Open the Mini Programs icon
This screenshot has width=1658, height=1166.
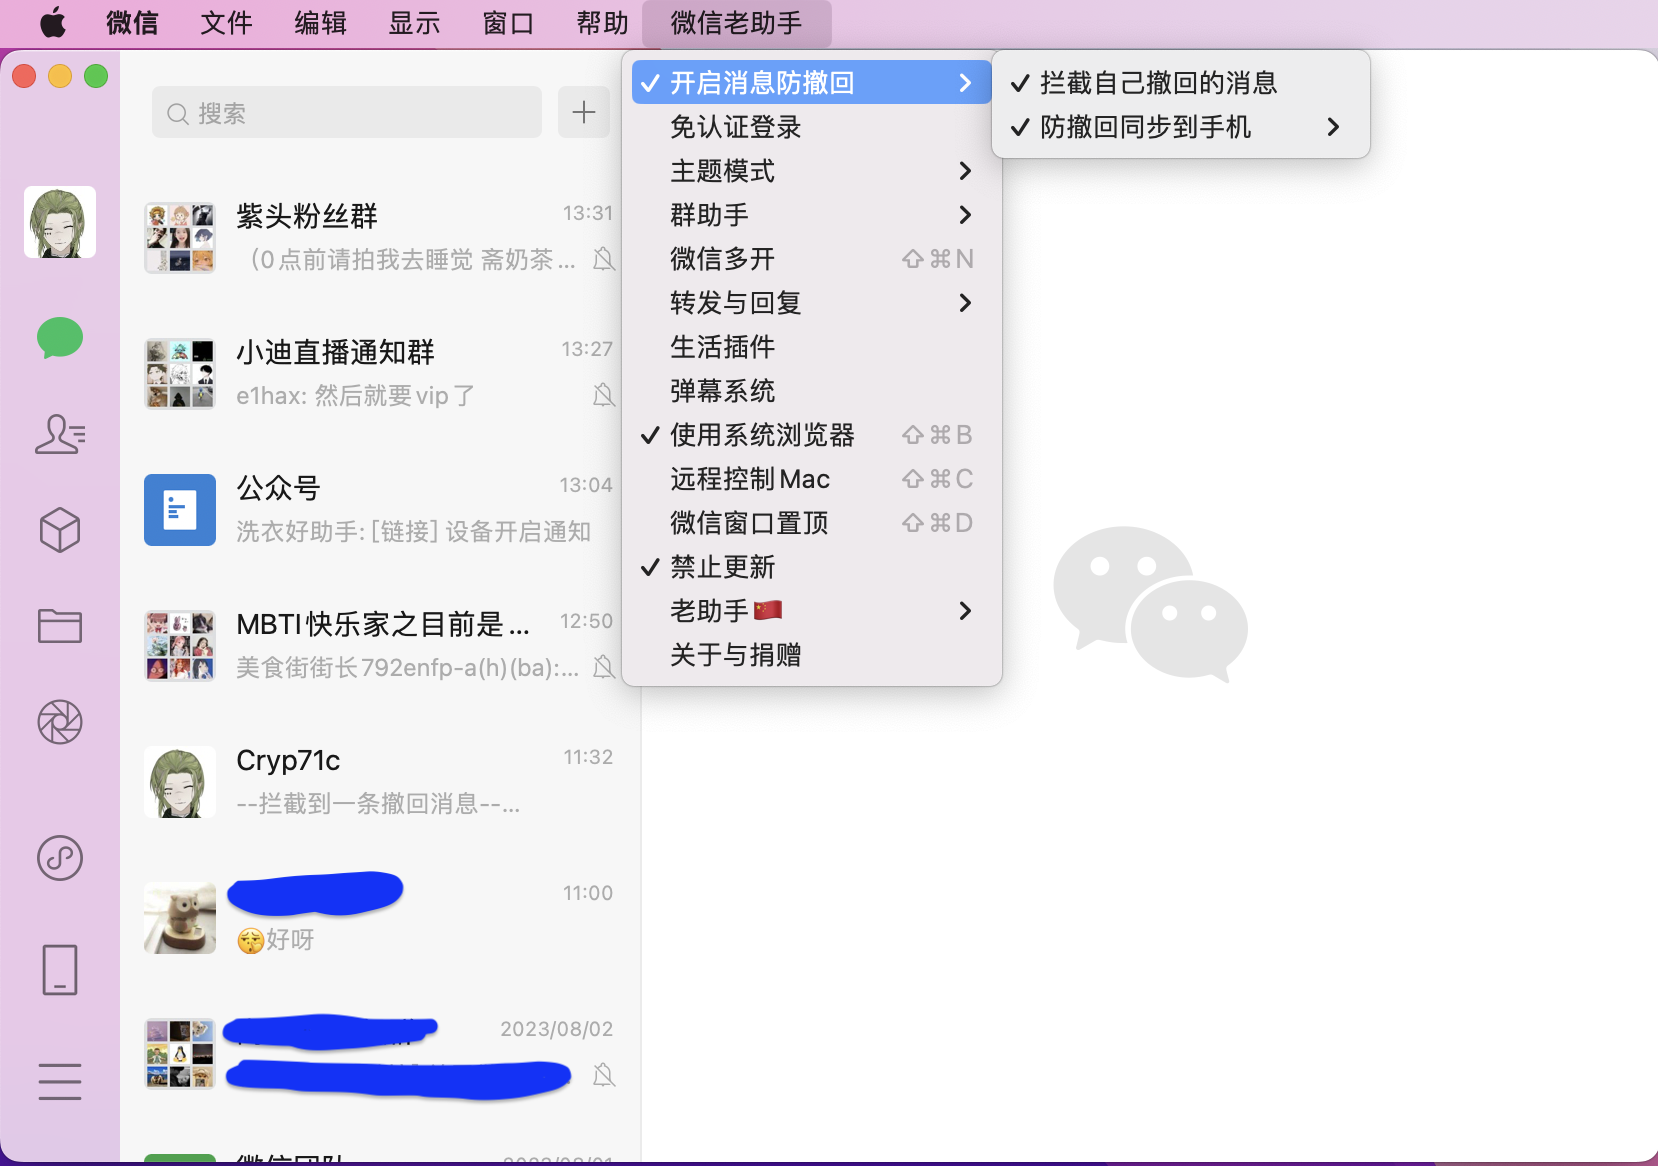click(60, 858)
